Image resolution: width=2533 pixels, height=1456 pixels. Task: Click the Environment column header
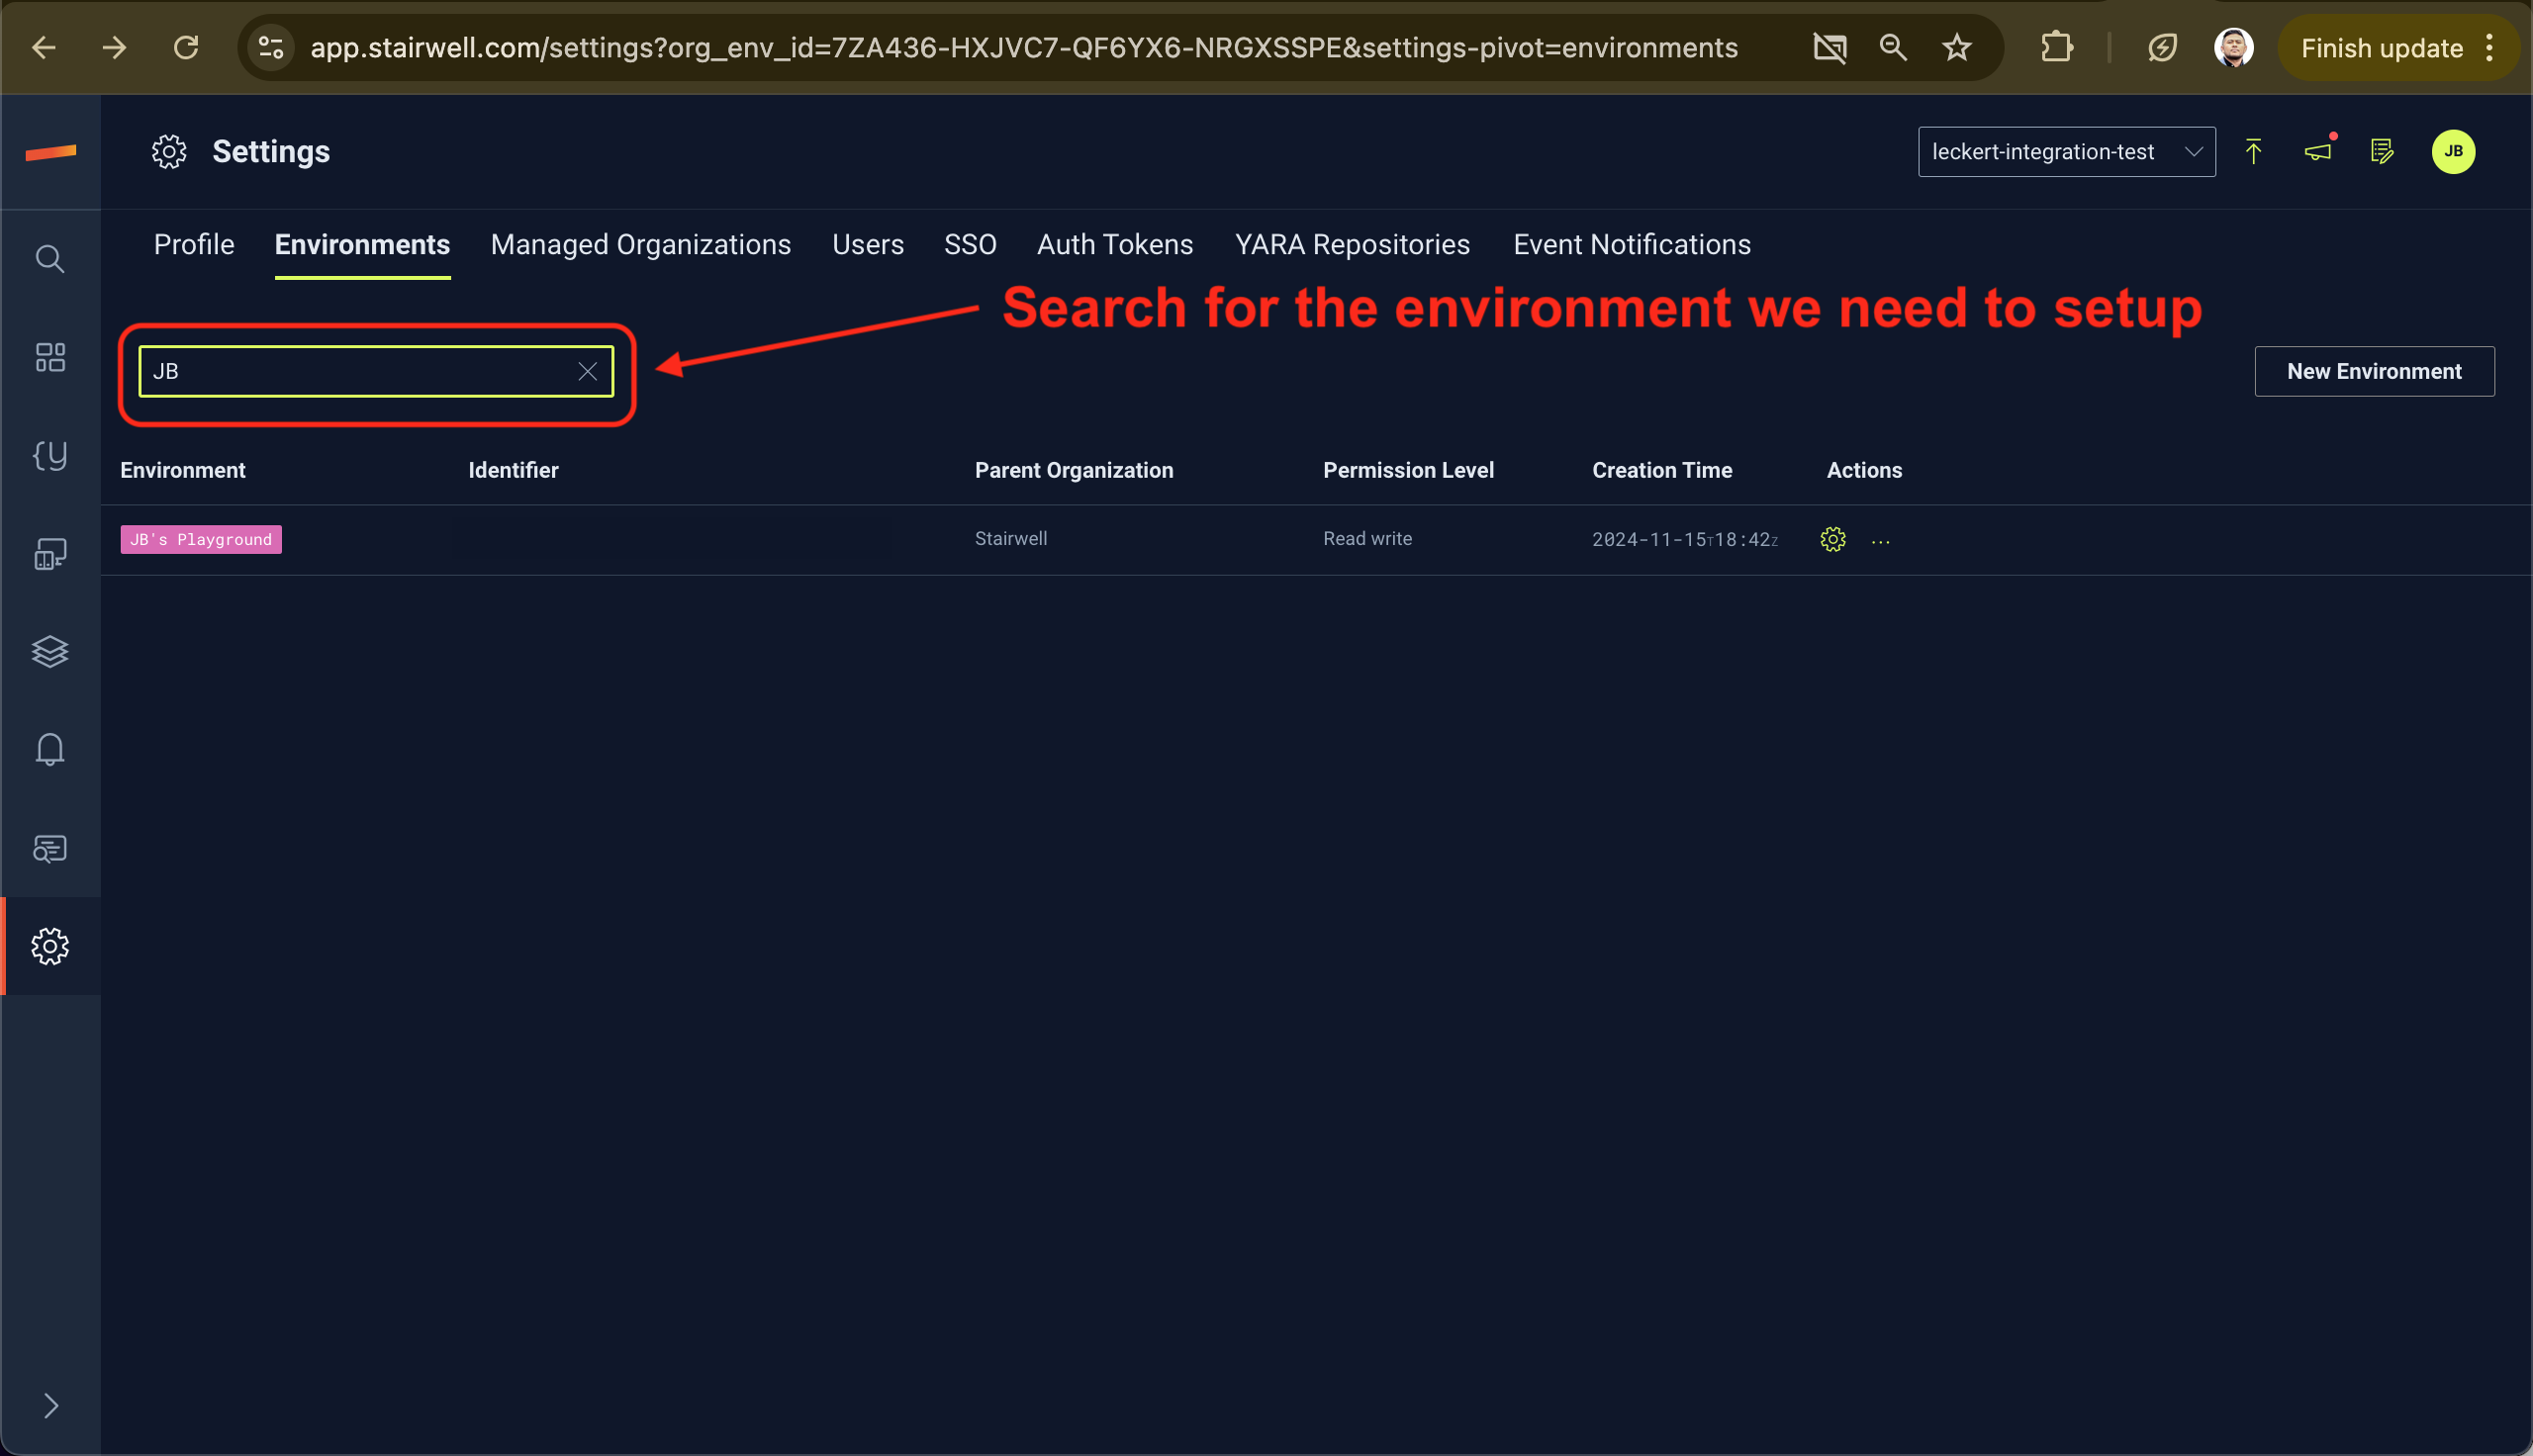coord(183,470)
